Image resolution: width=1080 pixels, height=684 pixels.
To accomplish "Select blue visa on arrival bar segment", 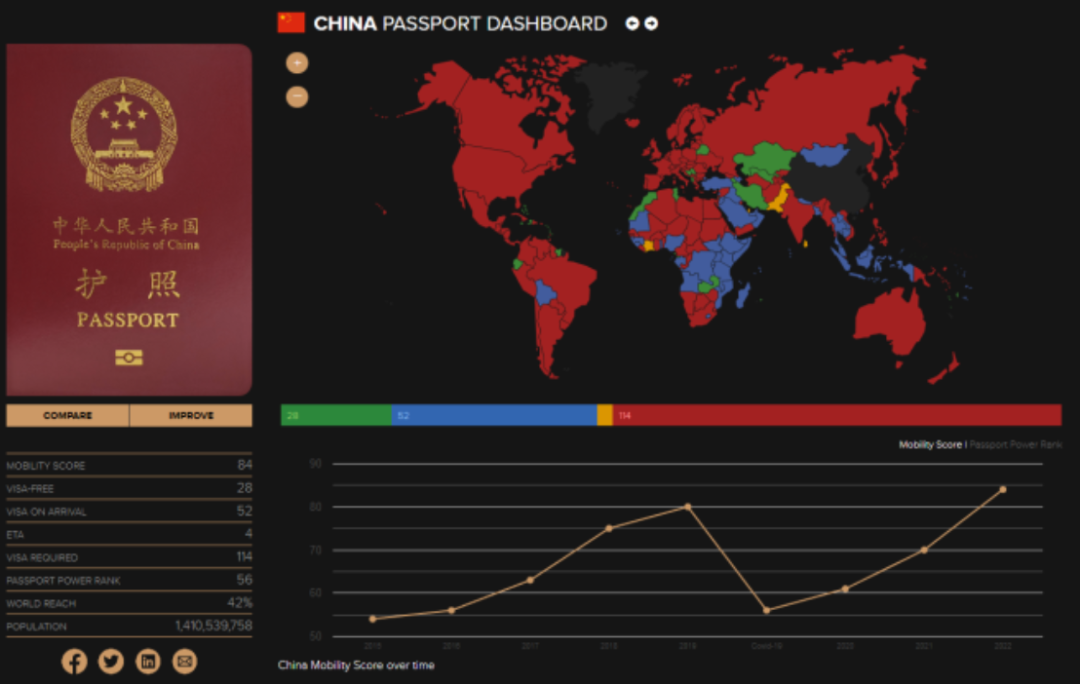I will [x=494, y=415].
